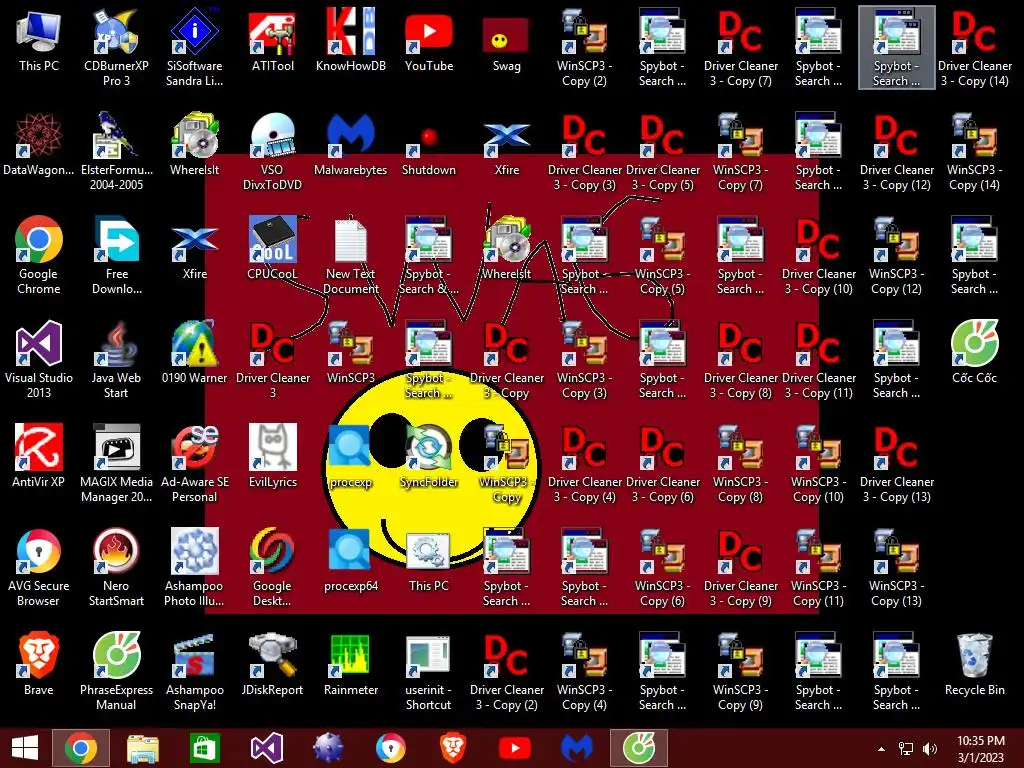Screen dimensions: 1024x768
Task: Select the DataWagon desktop shortcut
Action: point(39,144)
